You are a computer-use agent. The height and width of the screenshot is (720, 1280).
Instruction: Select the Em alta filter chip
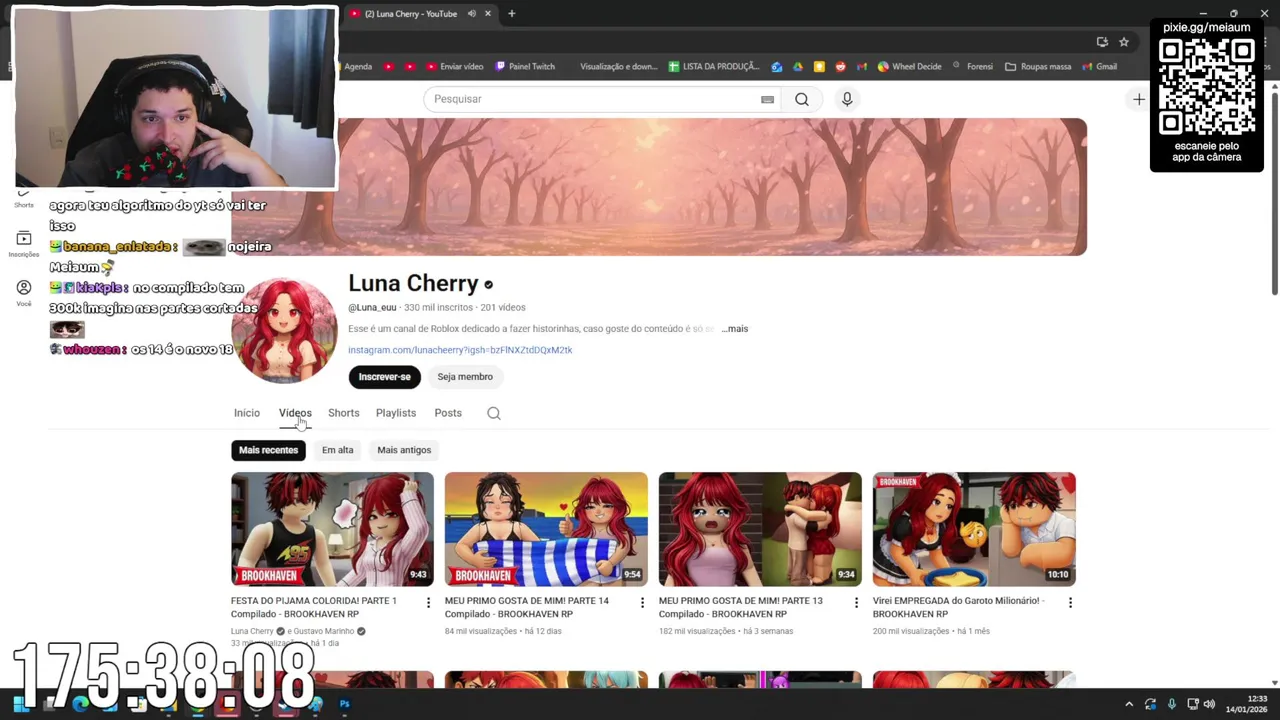pos(338,450)
